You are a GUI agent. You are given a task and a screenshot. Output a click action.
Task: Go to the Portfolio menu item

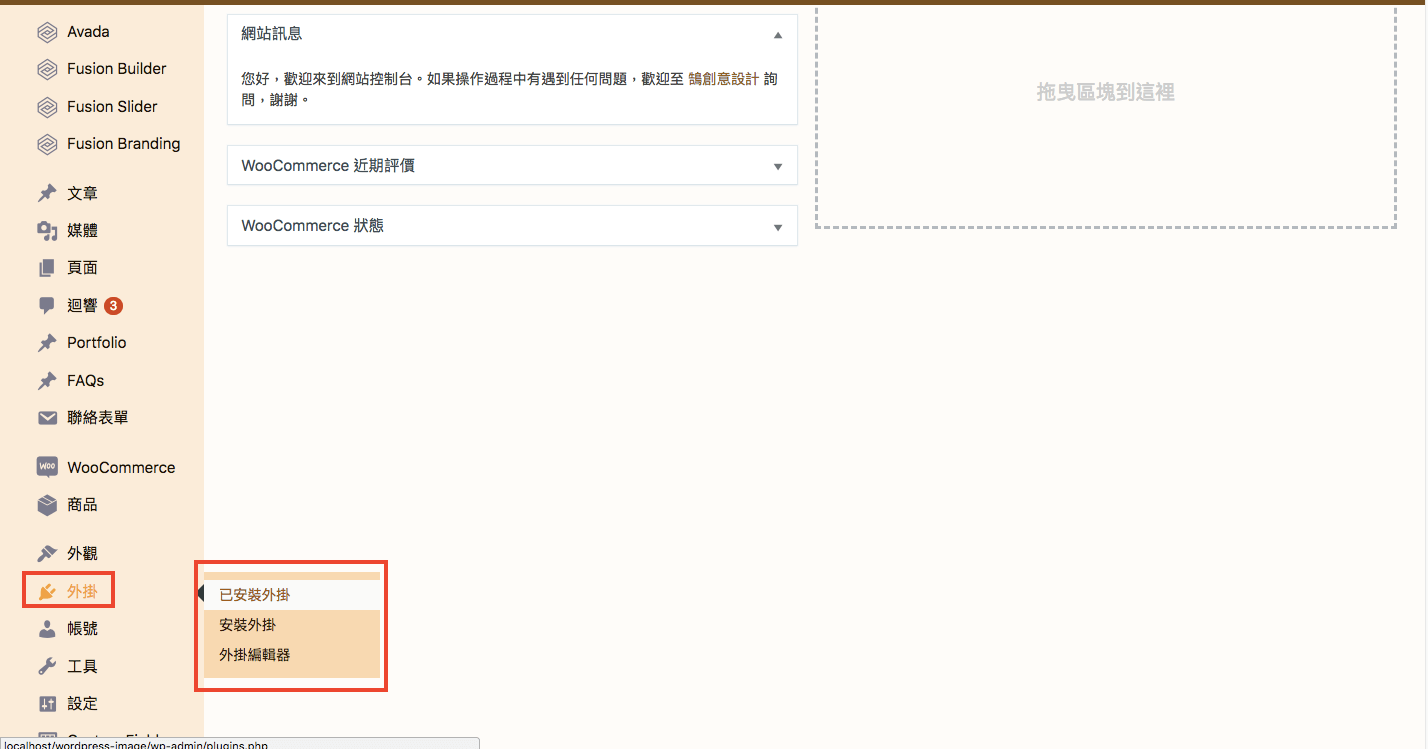[x=97, y=342]
